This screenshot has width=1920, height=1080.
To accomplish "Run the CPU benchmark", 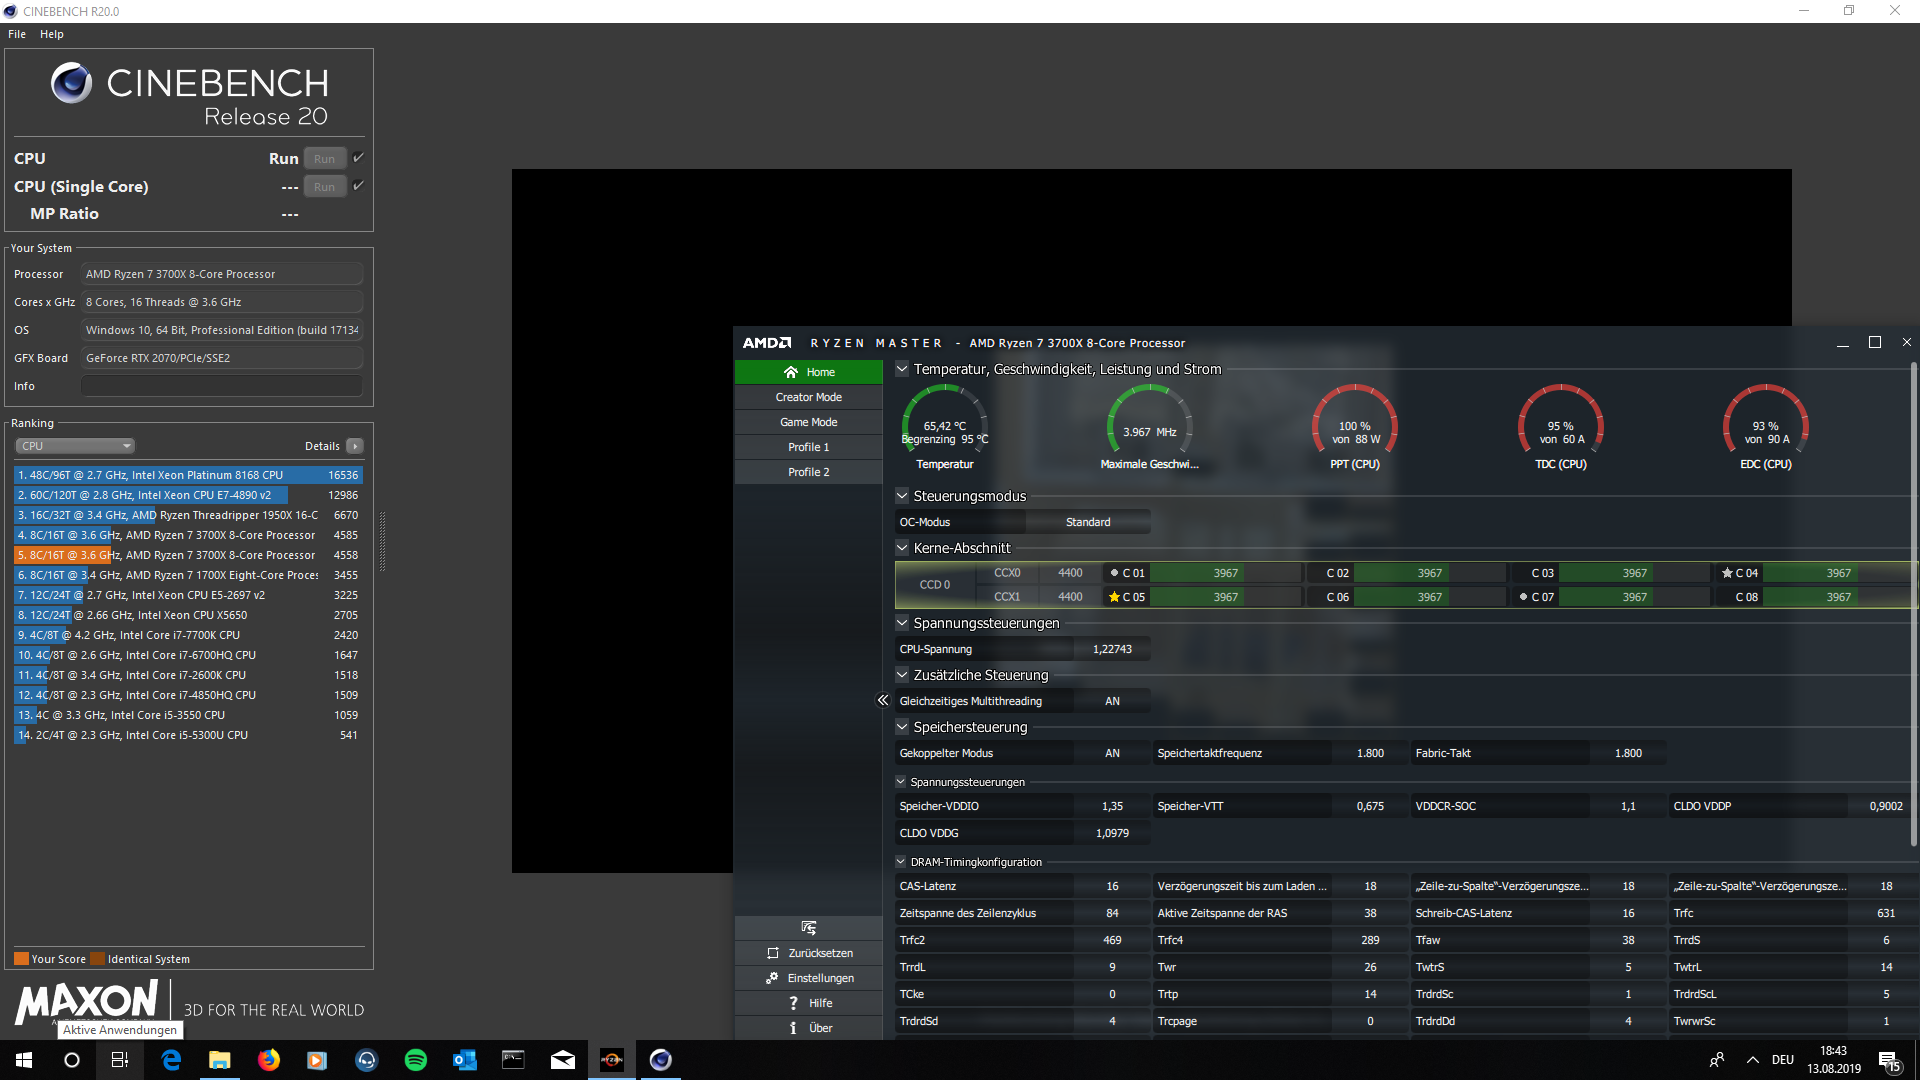I will tap(324, 158).
